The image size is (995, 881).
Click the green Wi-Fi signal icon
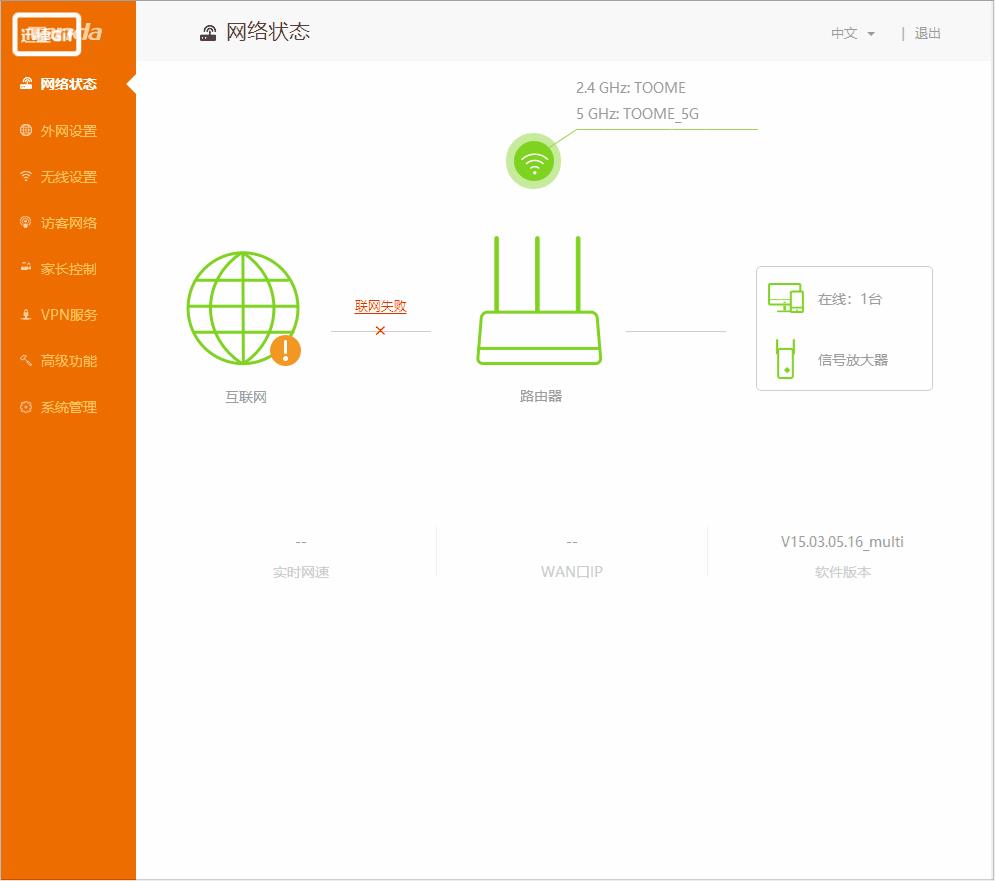534,160
